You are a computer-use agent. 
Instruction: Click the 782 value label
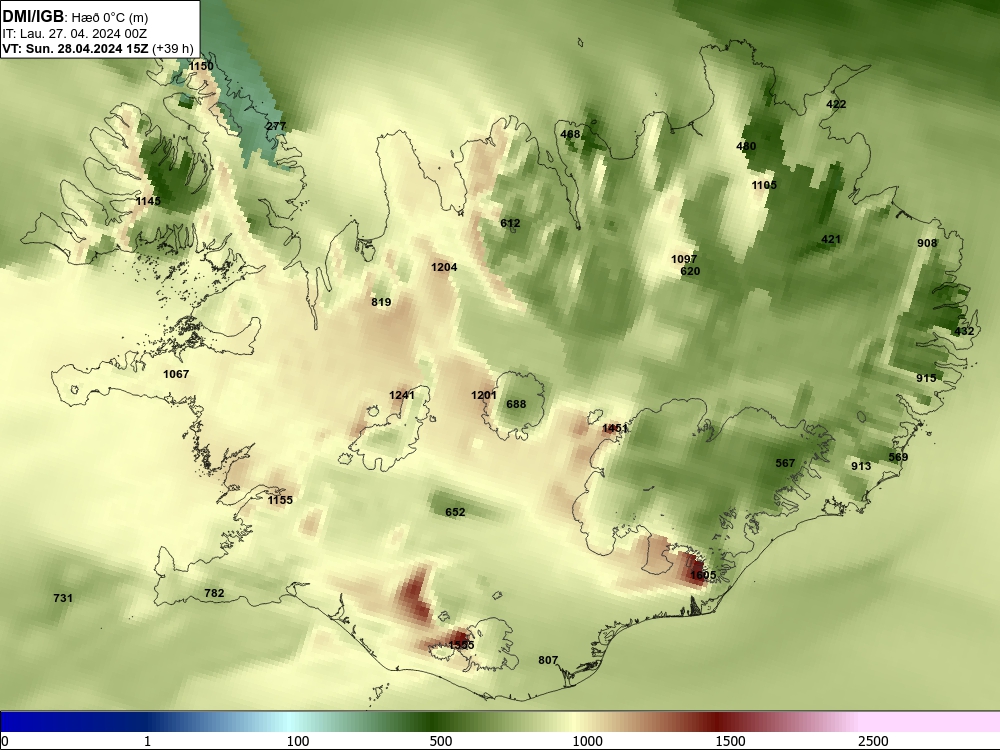(214, 593)
